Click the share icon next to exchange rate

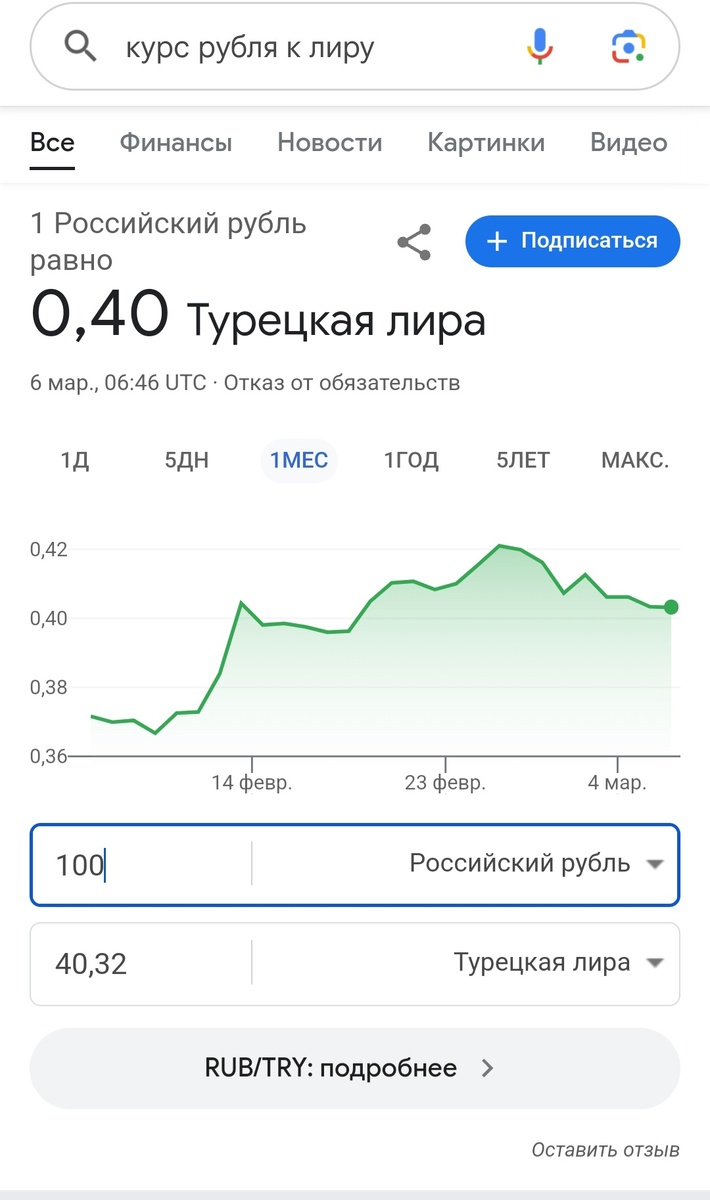tap(413, 240)
